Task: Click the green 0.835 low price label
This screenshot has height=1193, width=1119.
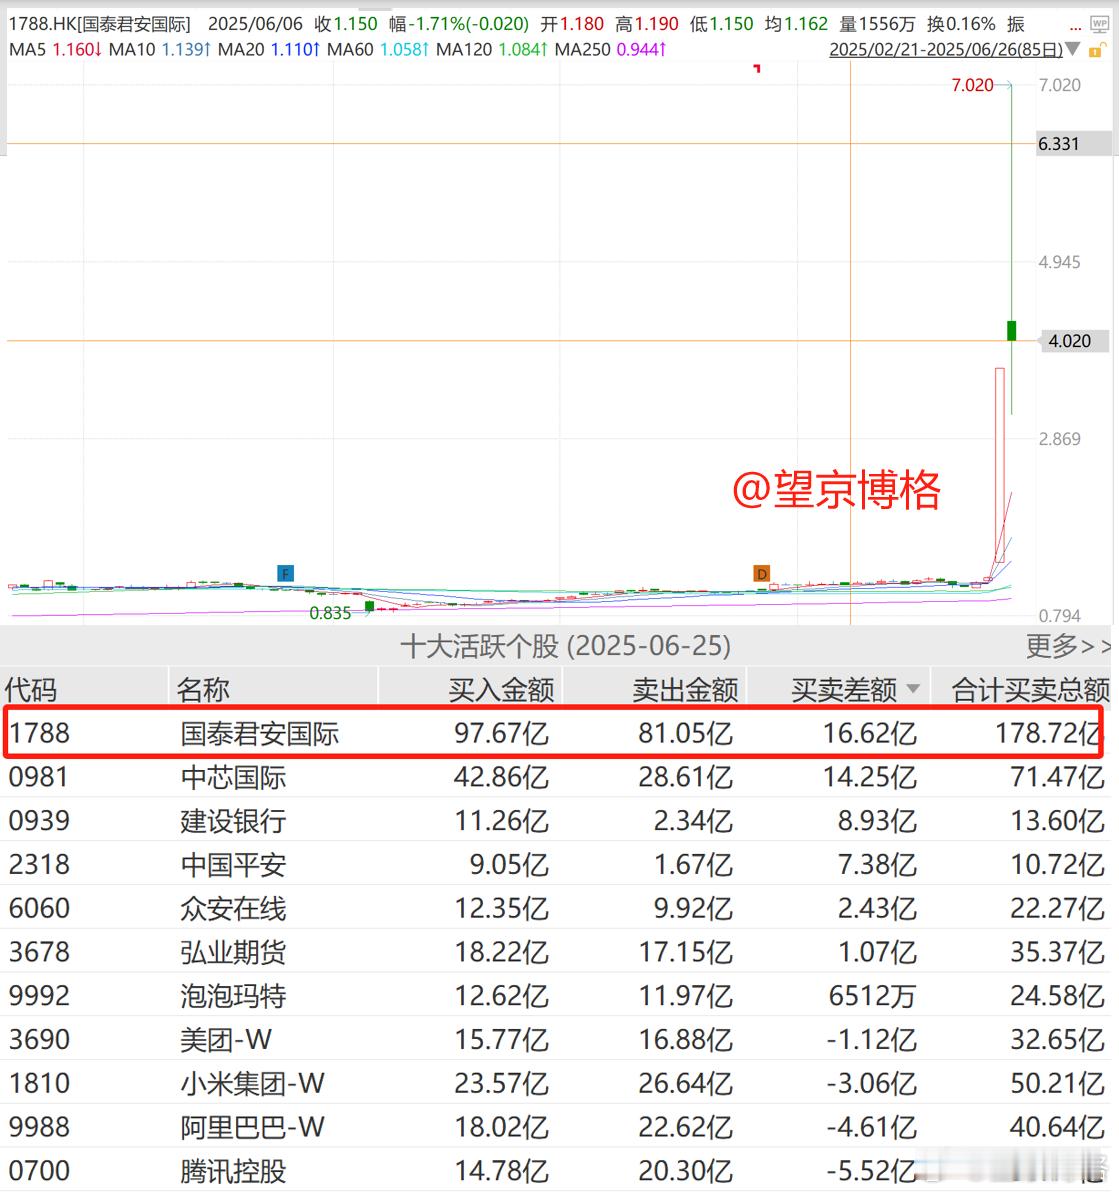Action: tap(330, 613)
